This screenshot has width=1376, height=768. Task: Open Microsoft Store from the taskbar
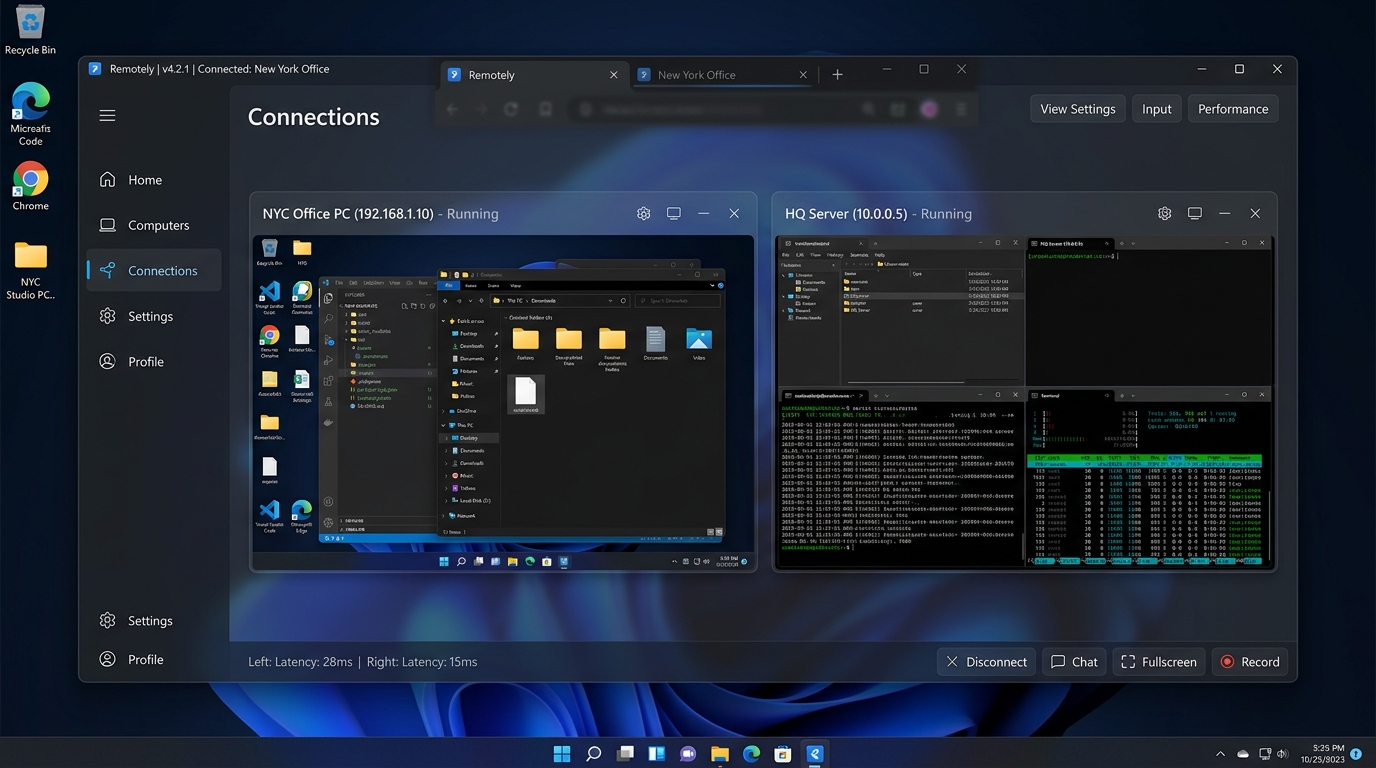pyautogui.click(x=784, y=753)
